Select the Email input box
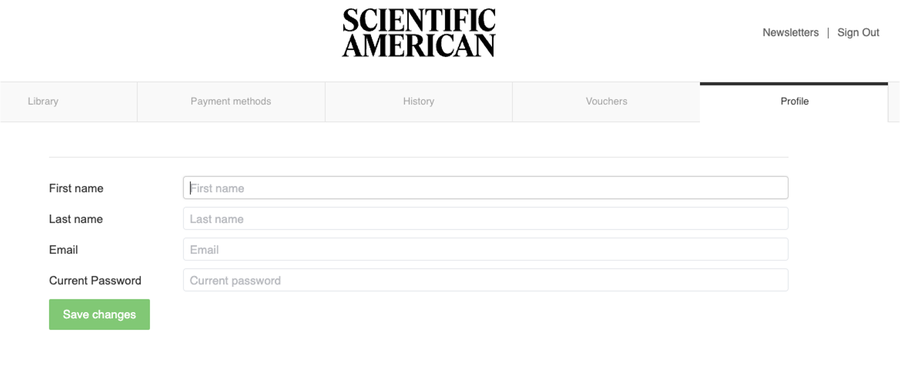This screenshot has width=900, height=376. pos(486,250)
